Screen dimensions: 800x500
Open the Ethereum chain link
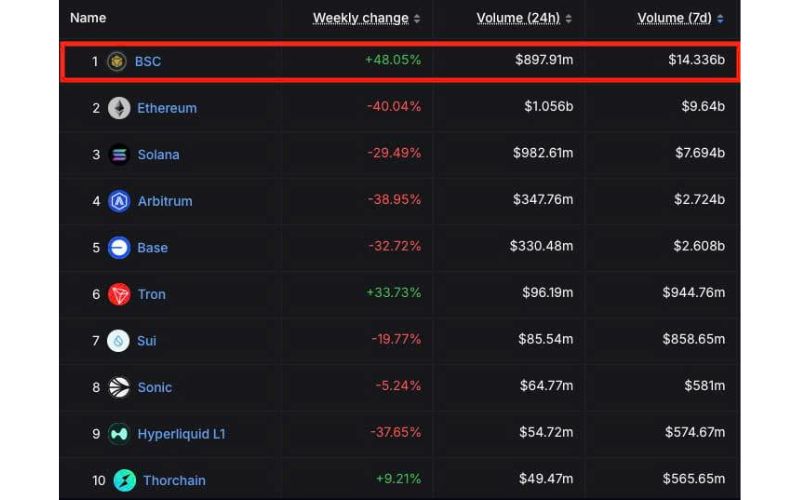[x=167, y=108]
